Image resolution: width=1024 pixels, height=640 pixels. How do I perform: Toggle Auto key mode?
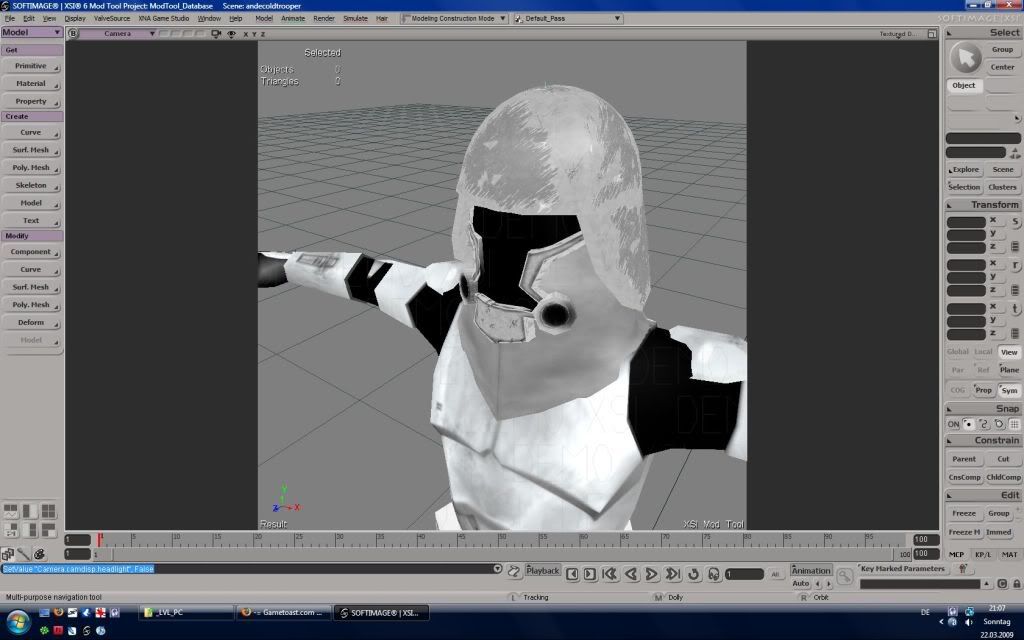pos(801,583)
